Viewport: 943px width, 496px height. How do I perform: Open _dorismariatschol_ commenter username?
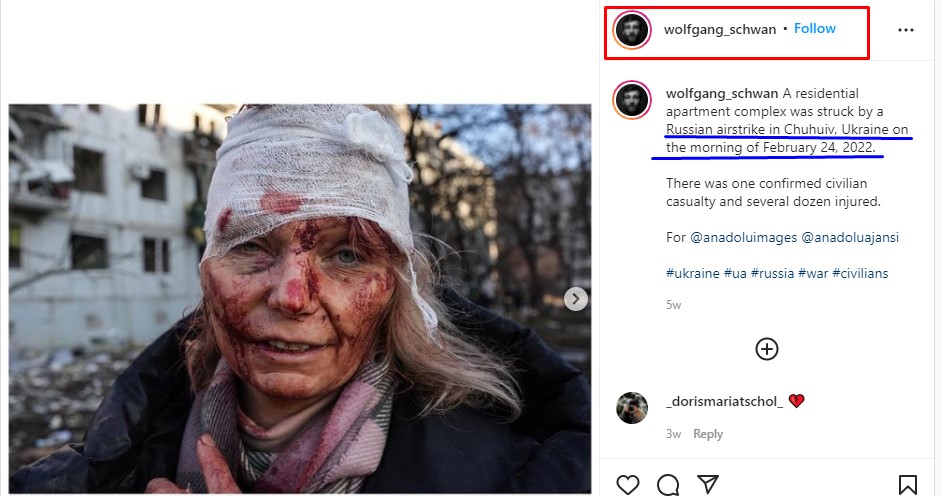(x=724, y=401)
